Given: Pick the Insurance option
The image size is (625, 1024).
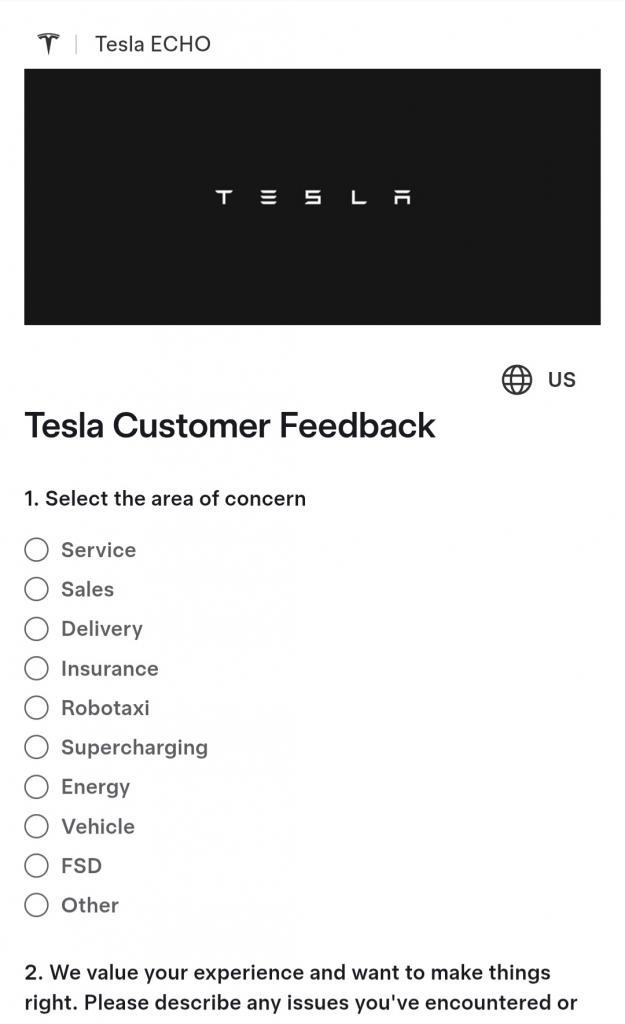Looking at the screenshot, I should tap(37, 668).
